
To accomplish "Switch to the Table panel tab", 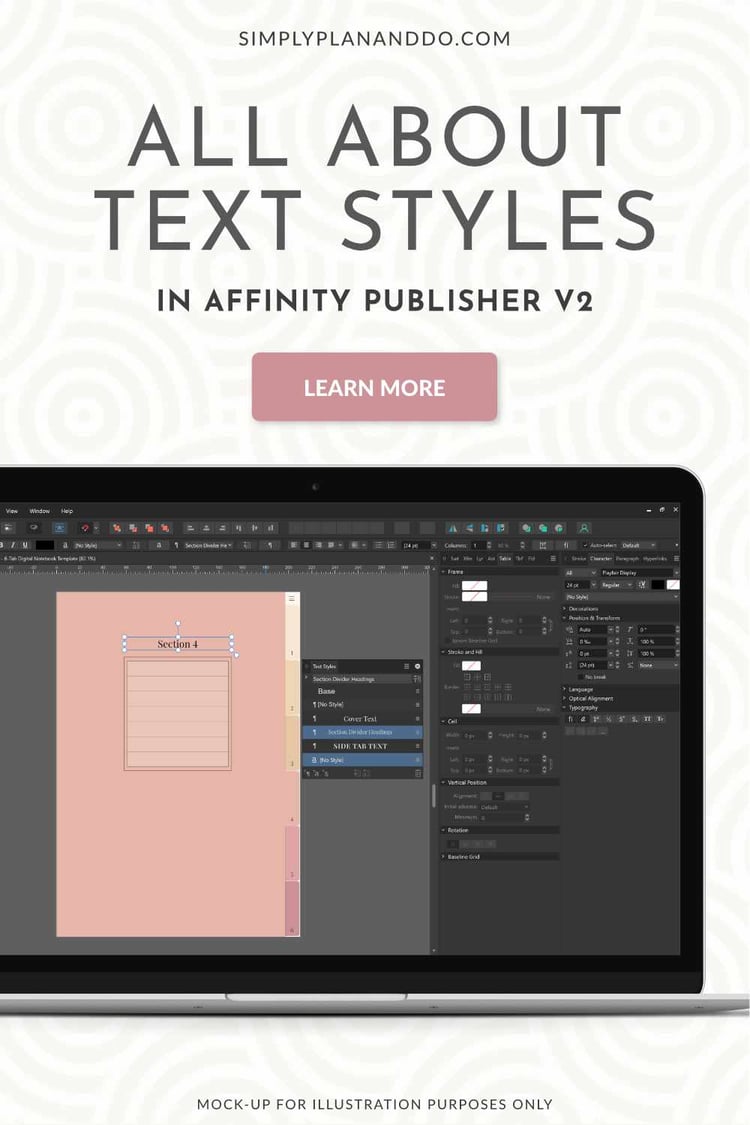I will coord(505,558).
